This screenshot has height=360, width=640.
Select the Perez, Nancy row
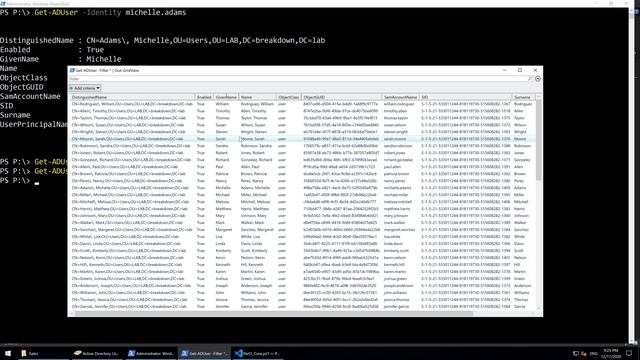302,180
